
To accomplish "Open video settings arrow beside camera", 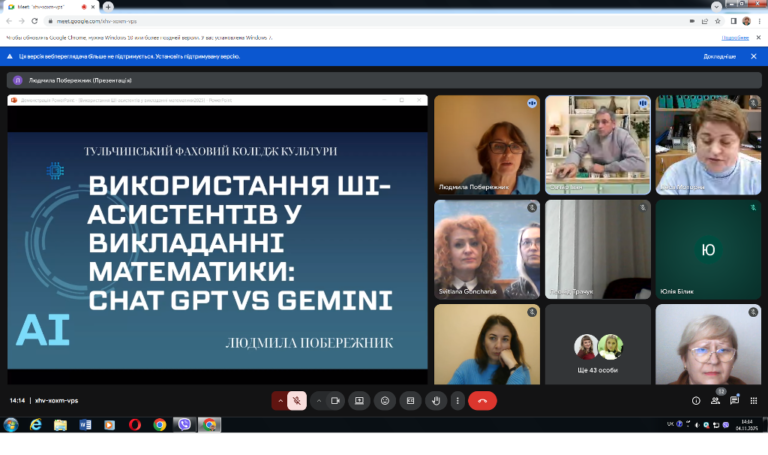I will pos(319,401).
